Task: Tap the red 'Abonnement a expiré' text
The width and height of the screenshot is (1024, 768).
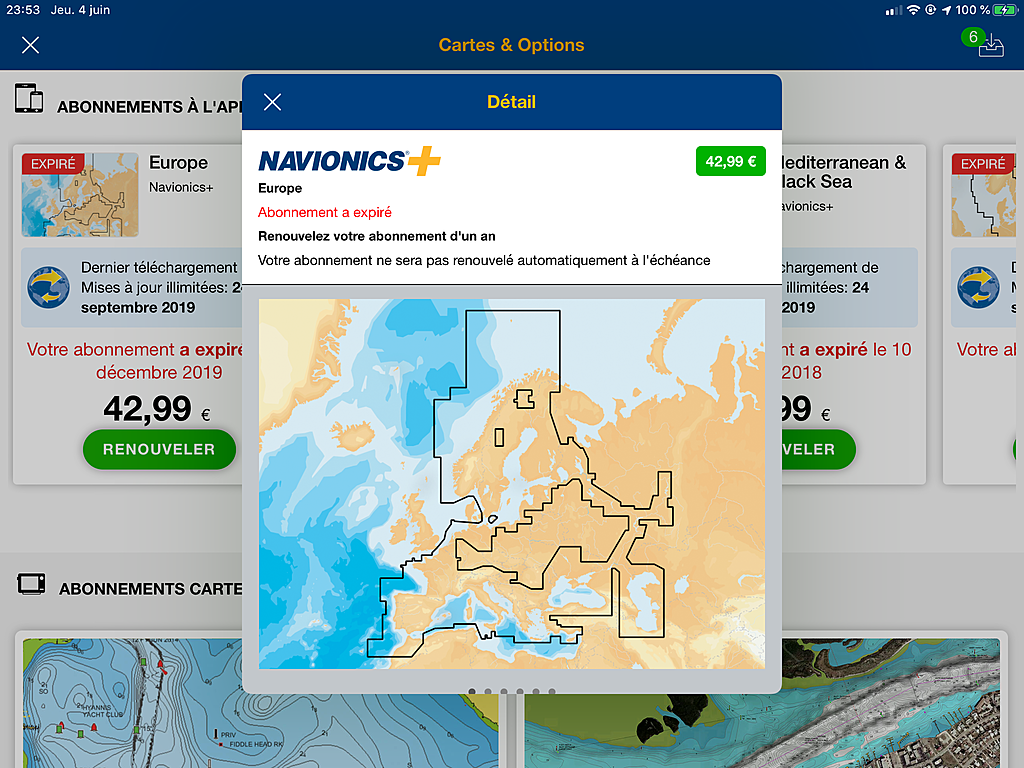Action: point(325,212)
